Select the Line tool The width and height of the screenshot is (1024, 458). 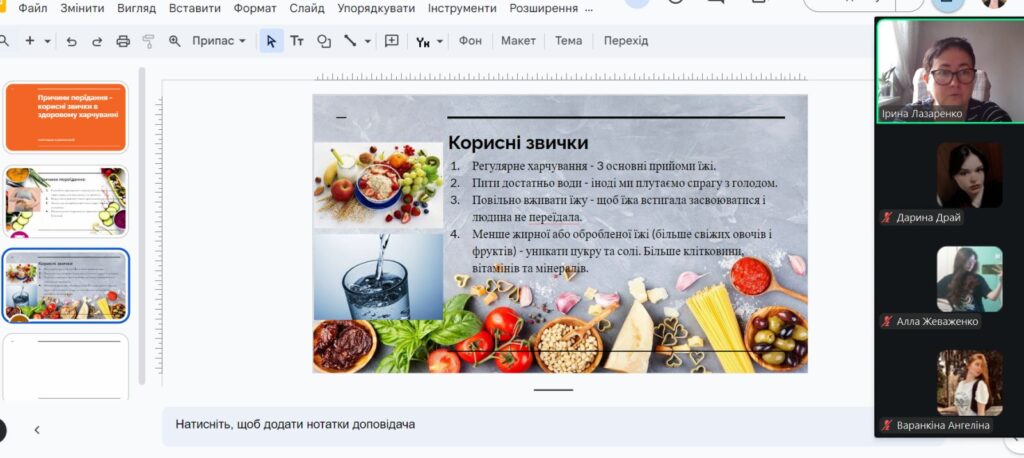(x=350, y=41)
